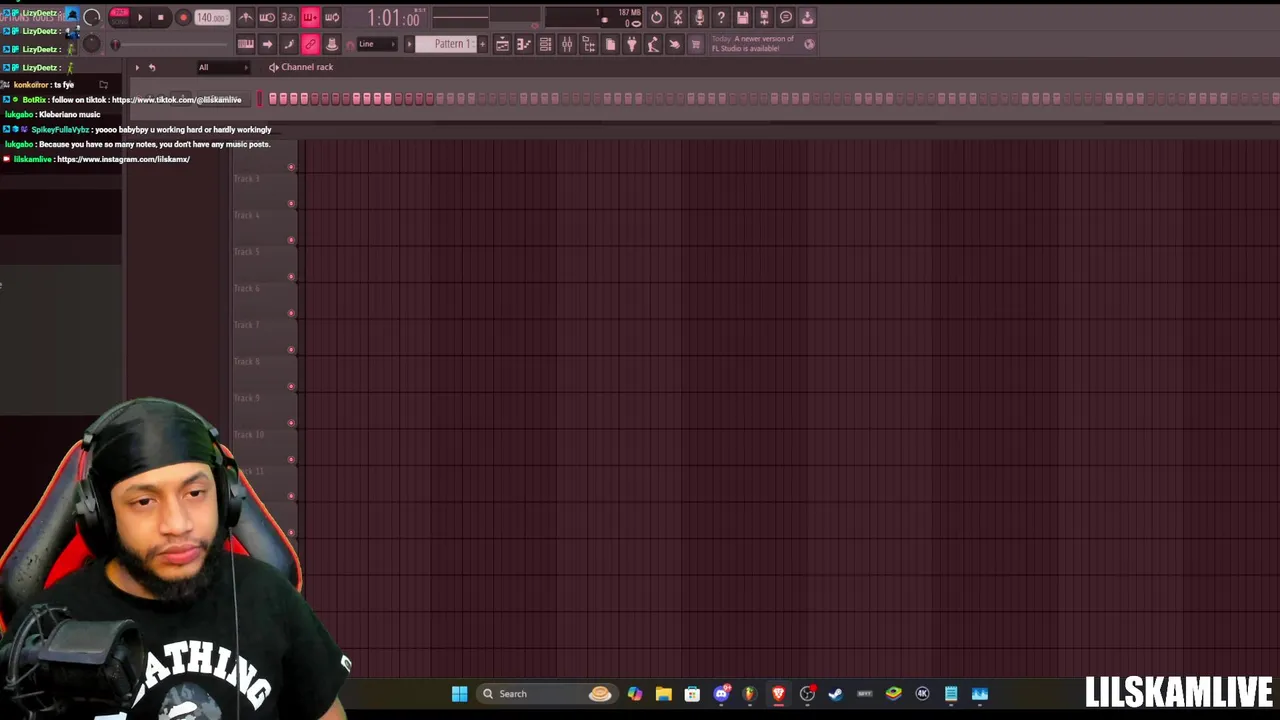Screen dimensions: 1280x720
Task: Click the taskbar Search box
Action: click(x=546, y=693)
